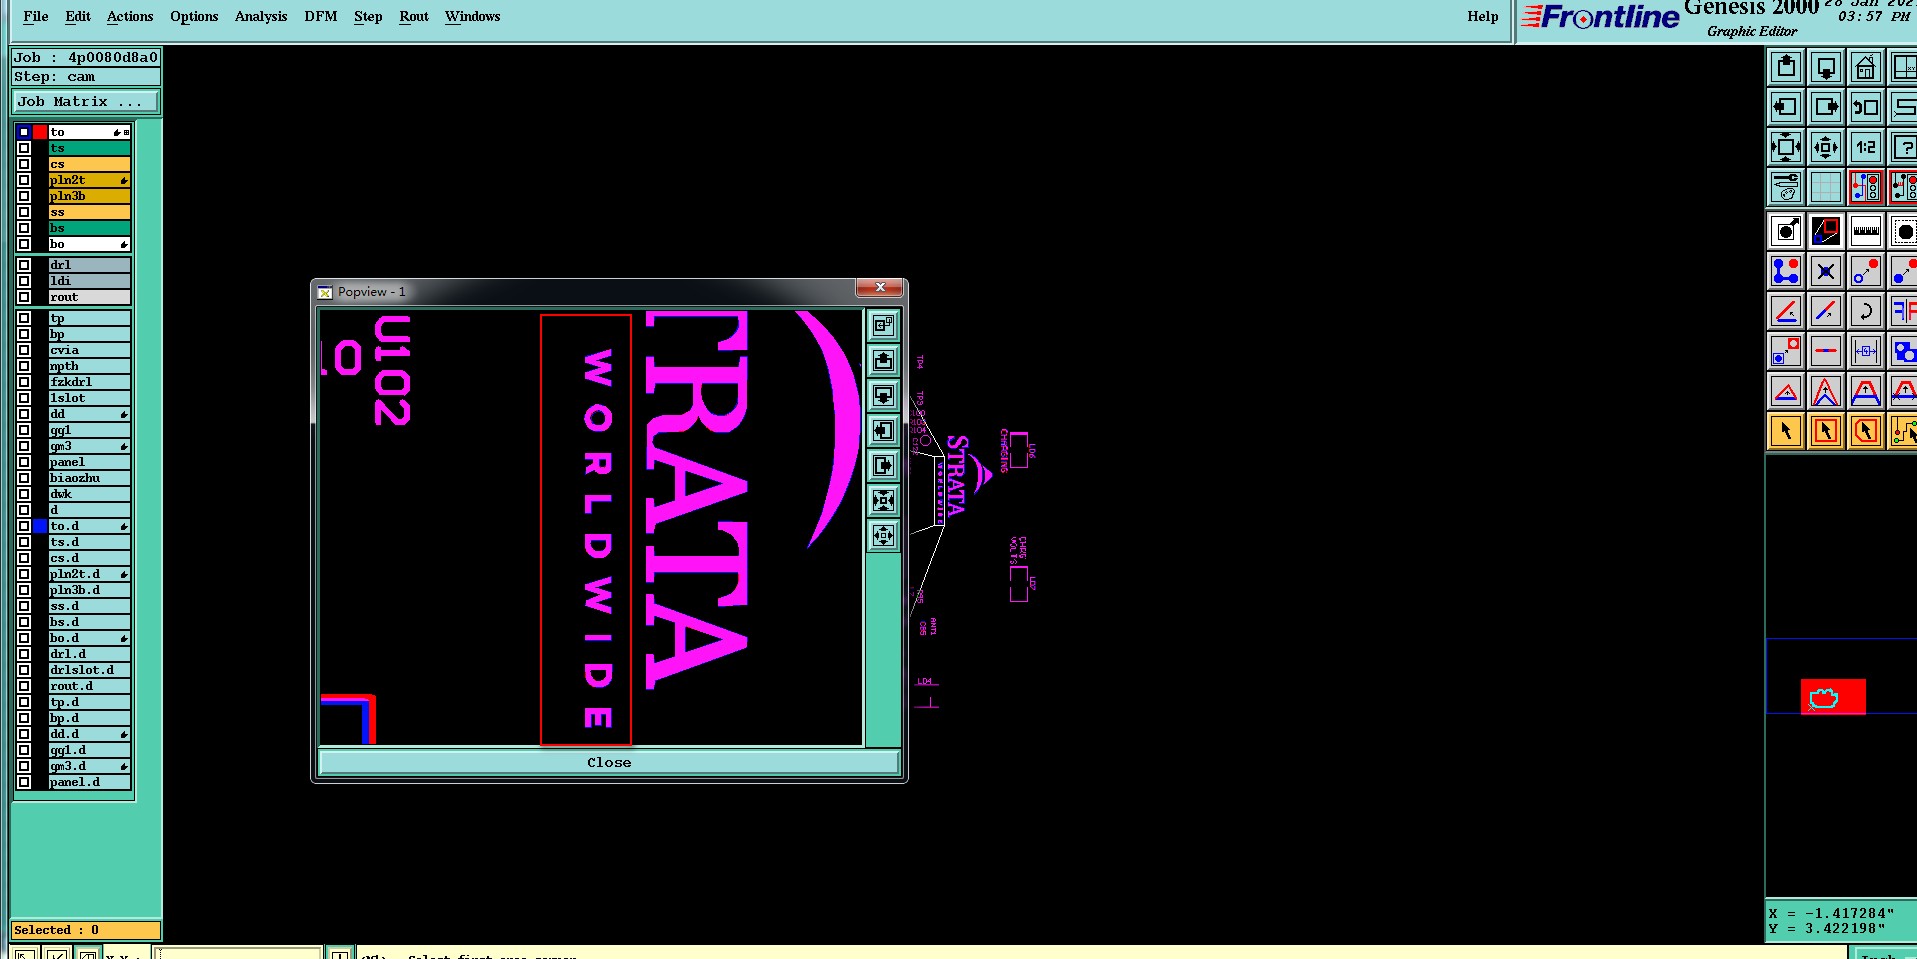
Task: Click the circle with arrow feature icon
Action: pos(1786,231)
